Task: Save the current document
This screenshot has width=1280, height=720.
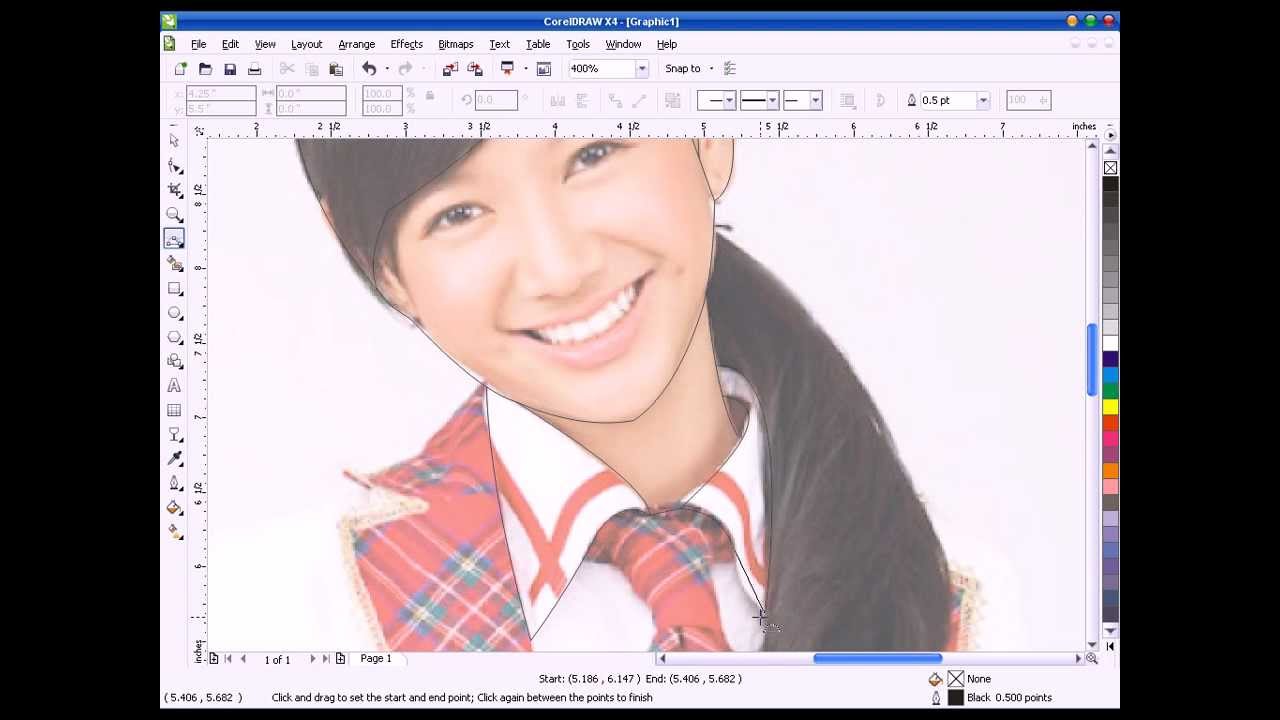Action: [230, 68]
